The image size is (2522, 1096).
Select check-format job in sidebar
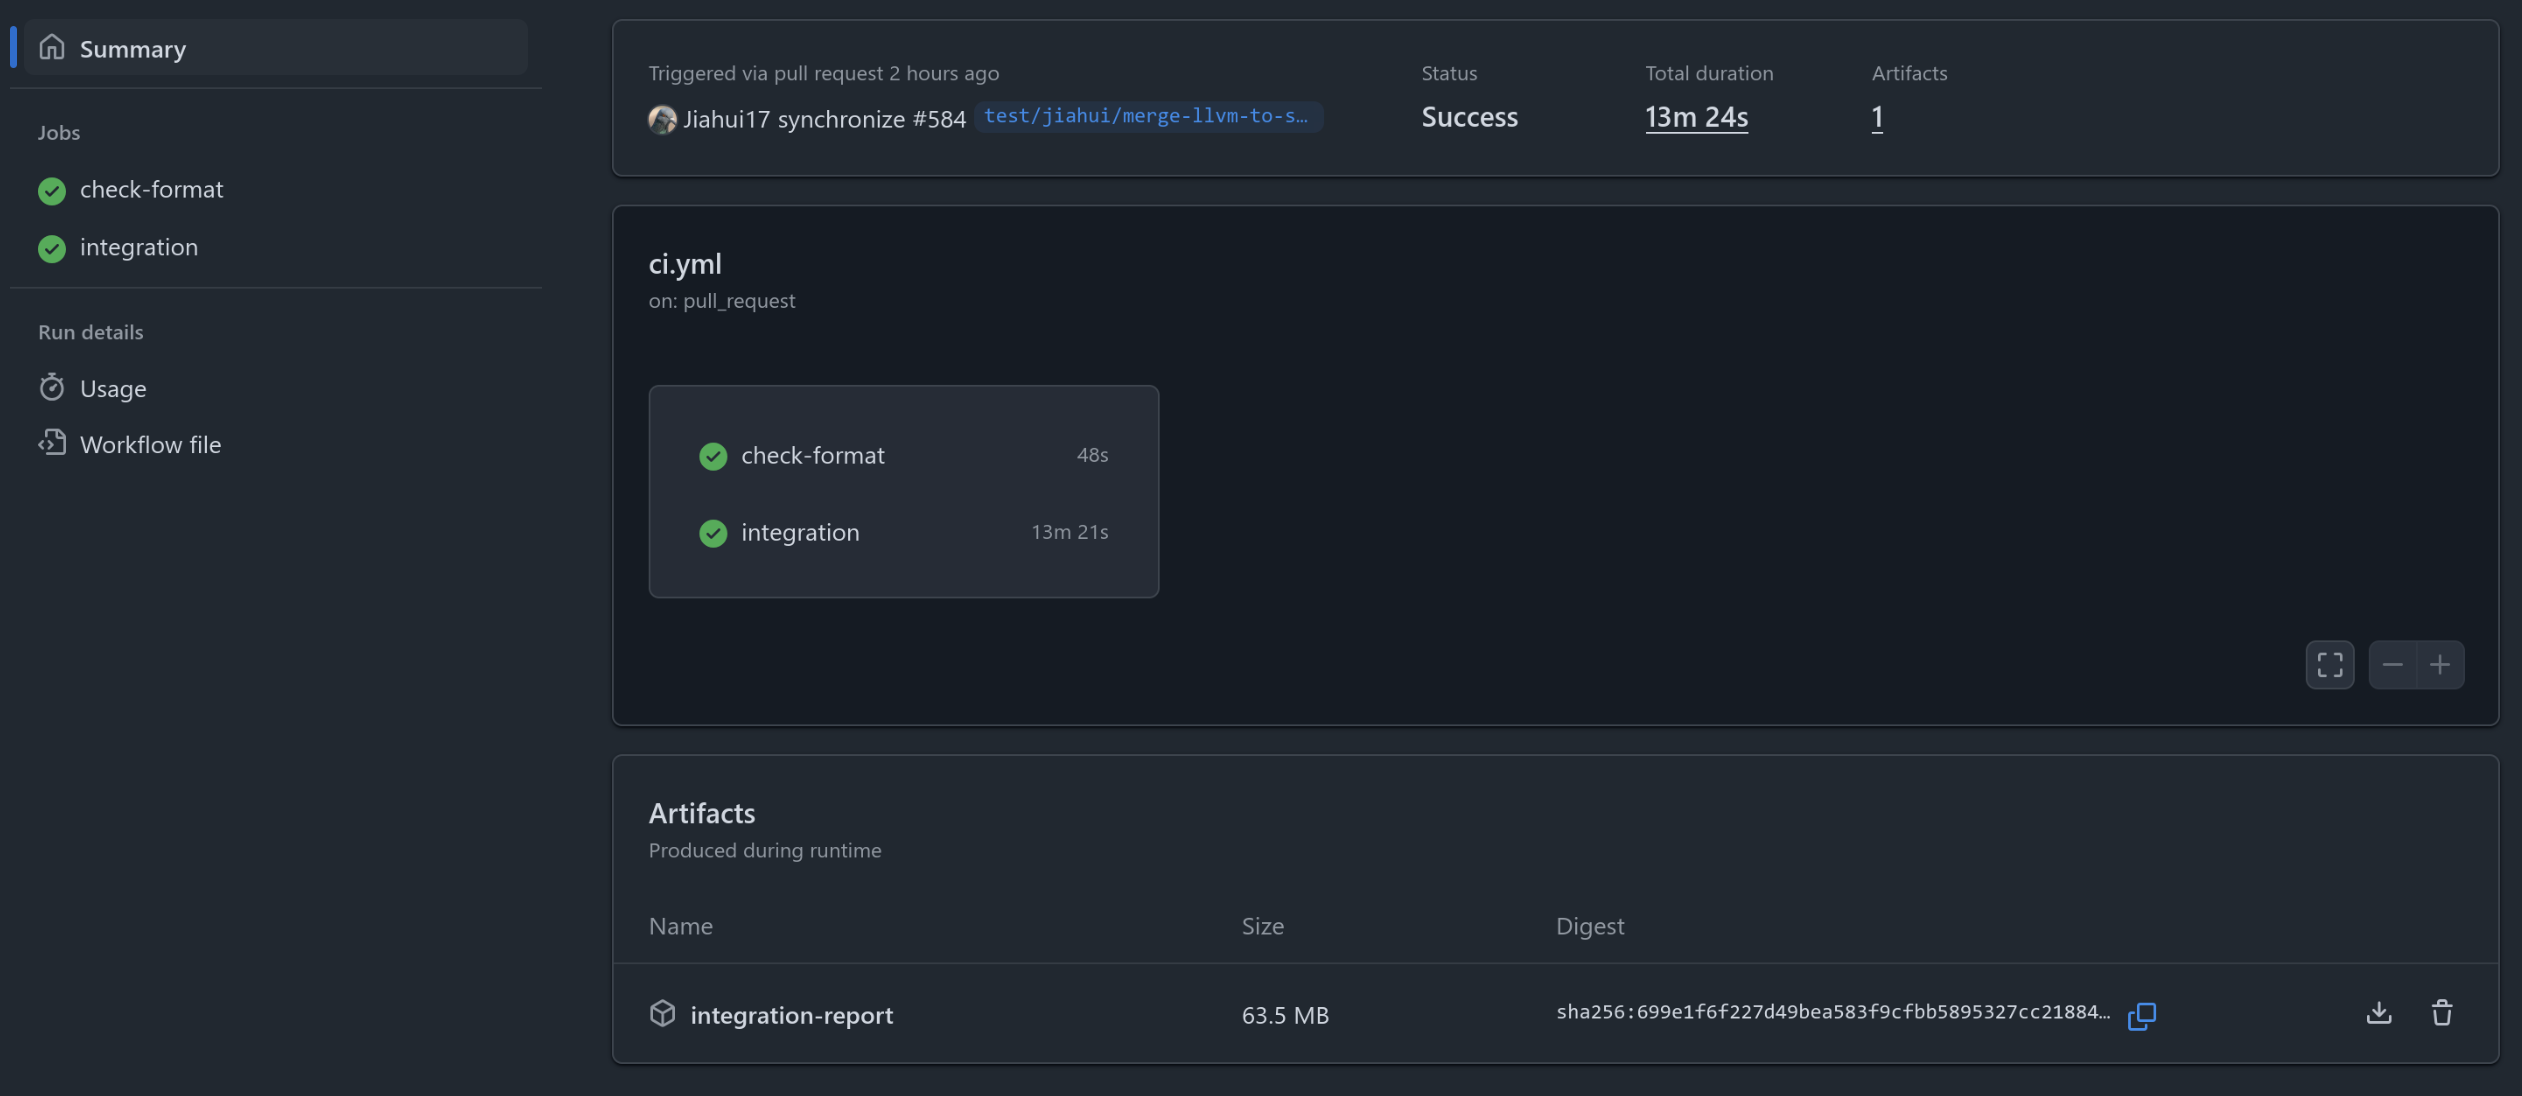[150, 189]
